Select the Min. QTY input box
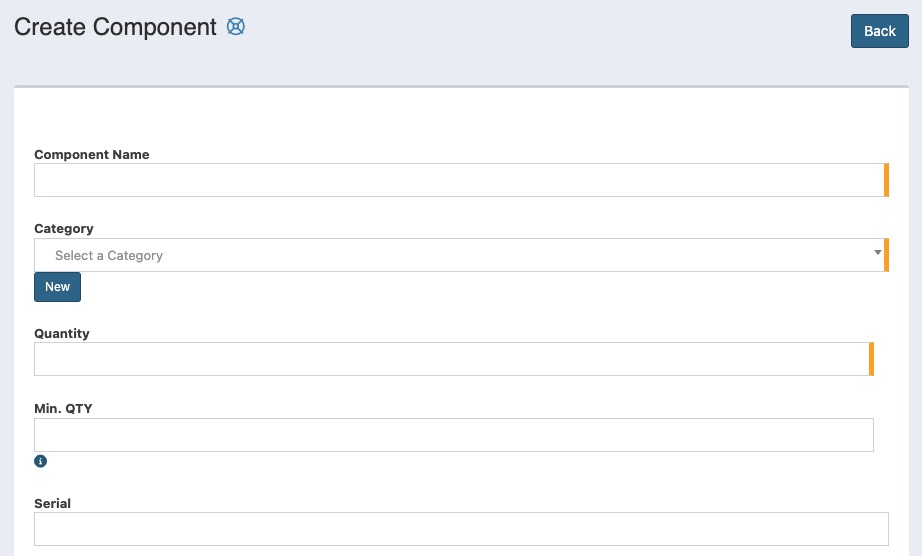This screenshot has height=556, width=922. pyautogui.click(x=453, y=435)
